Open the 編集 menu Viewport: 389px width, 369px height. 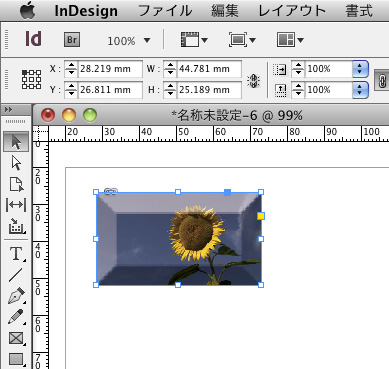[x=225, y=11]
